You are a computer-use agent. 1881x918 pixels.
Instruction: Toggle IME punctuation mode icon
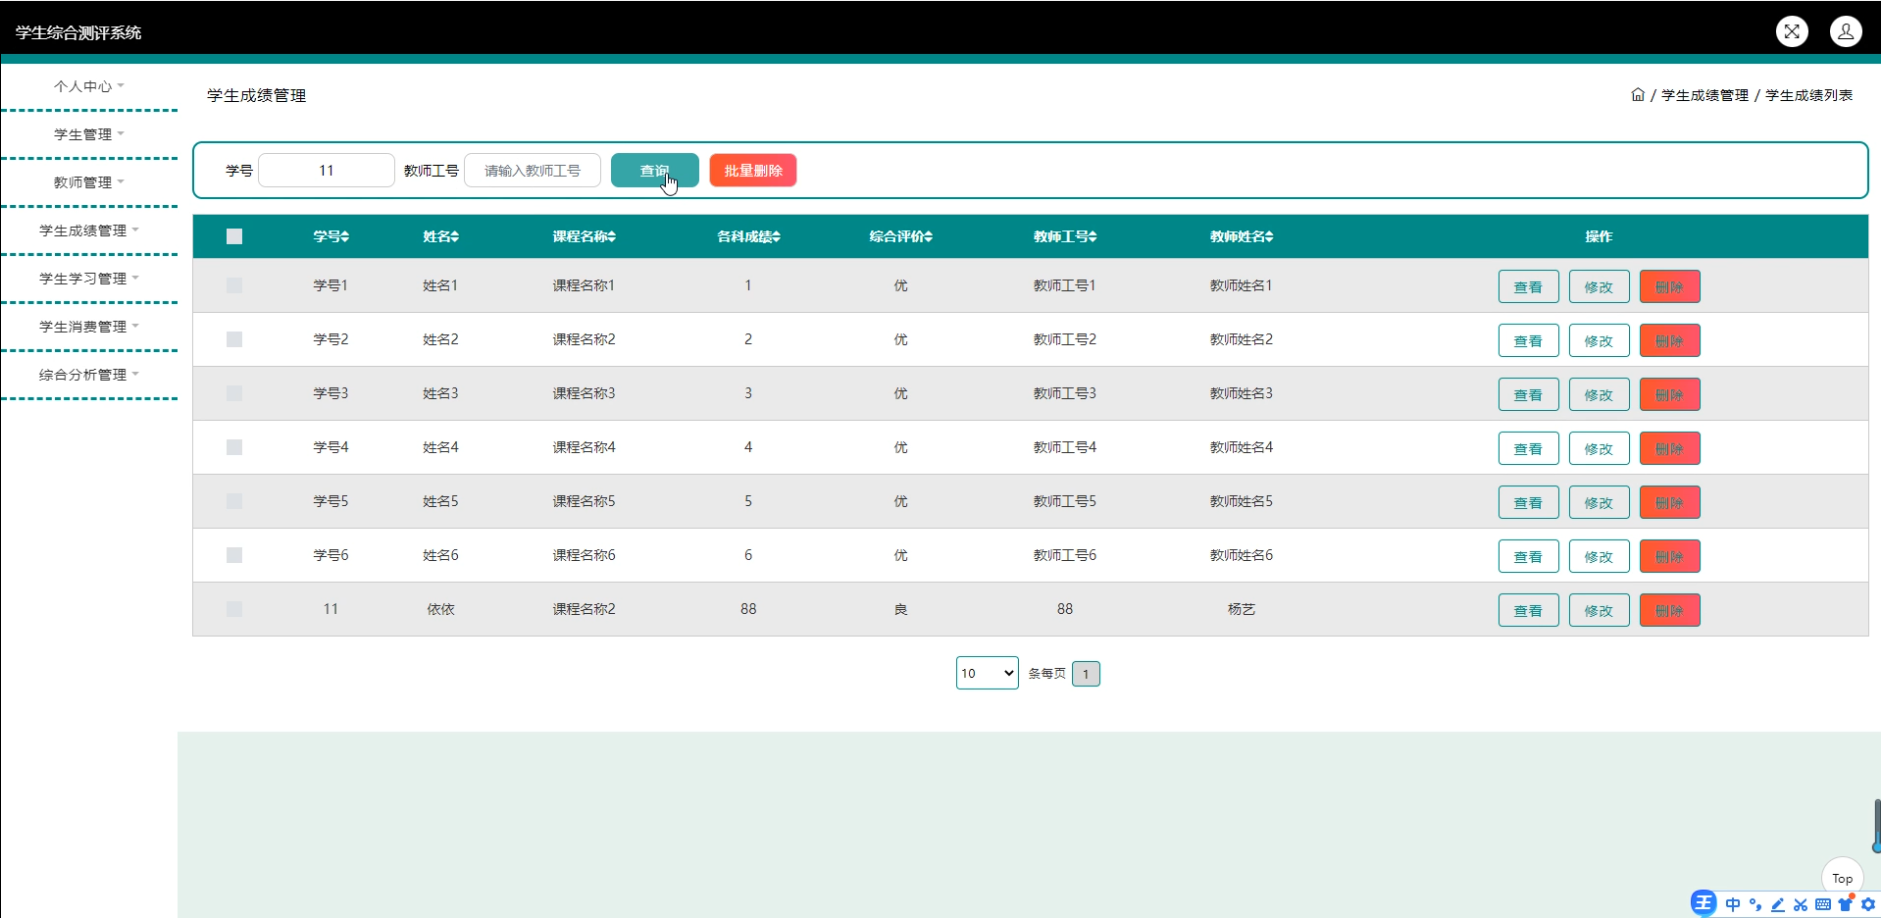pos(1755,904)
